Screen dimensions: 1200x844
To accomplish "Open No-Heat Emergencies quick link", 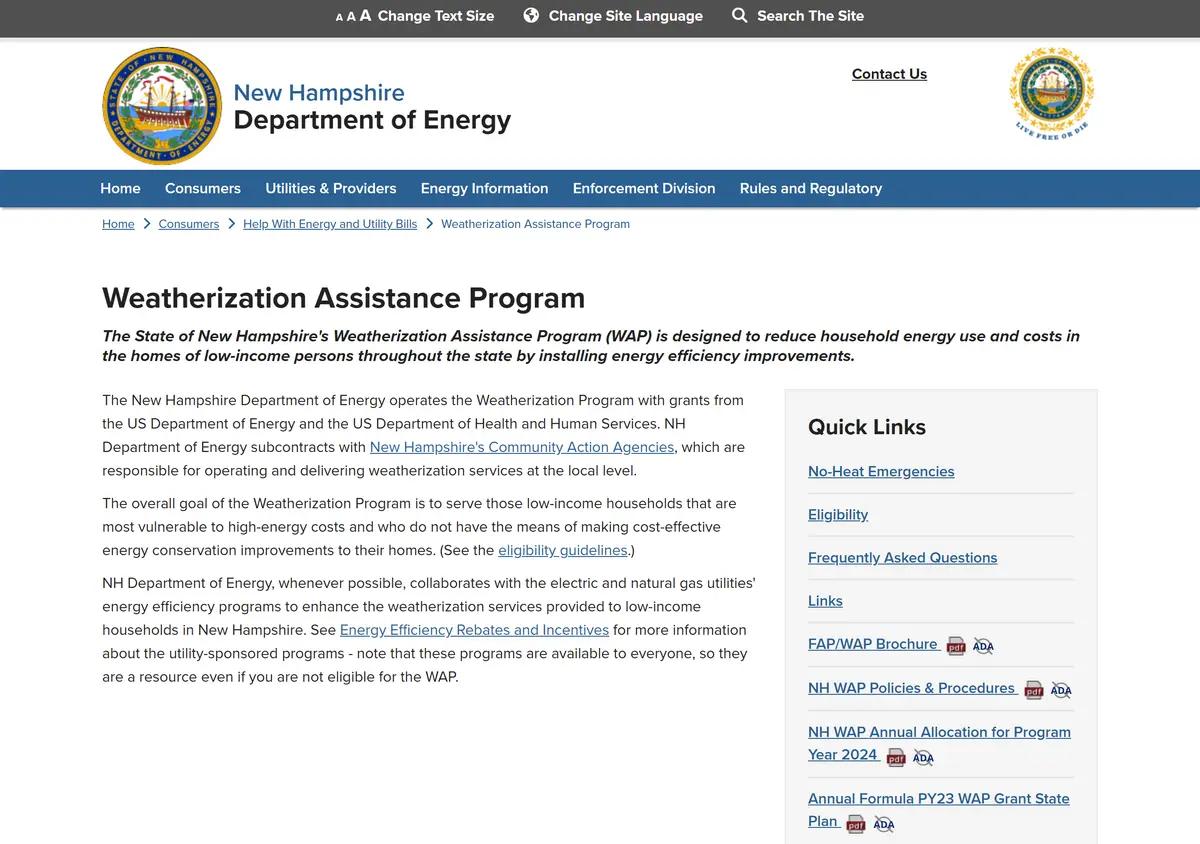I will click(x=881, y=471).
